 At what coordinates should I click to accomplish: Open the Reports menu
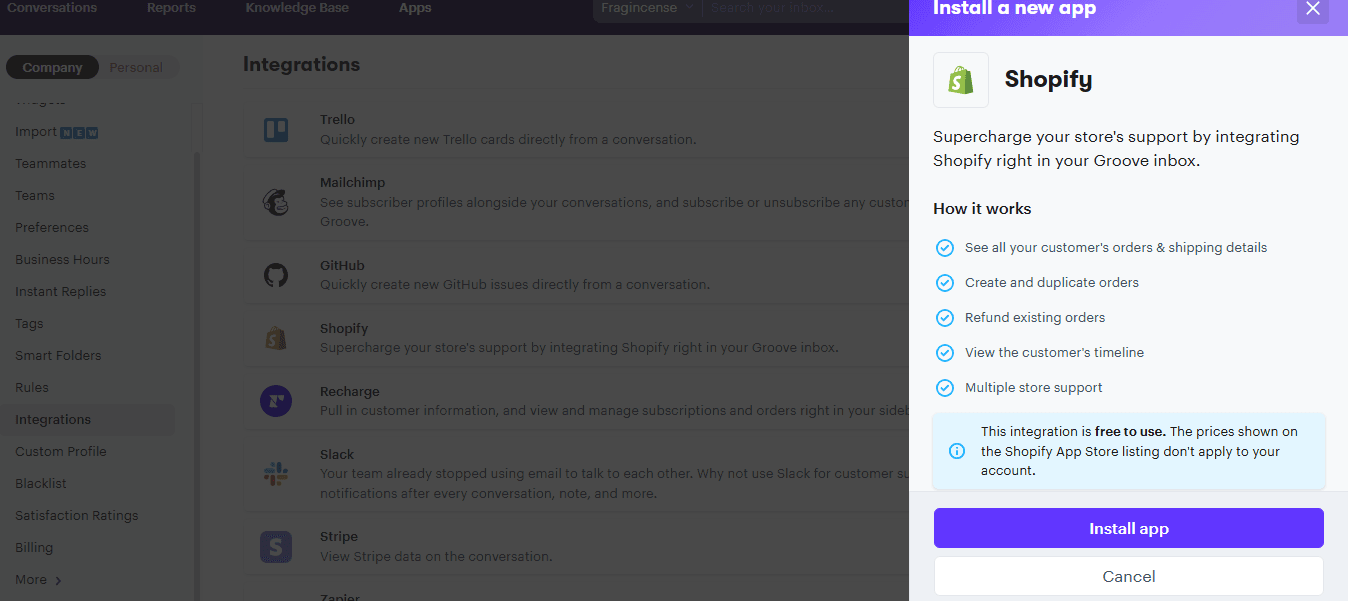point(170,8)
